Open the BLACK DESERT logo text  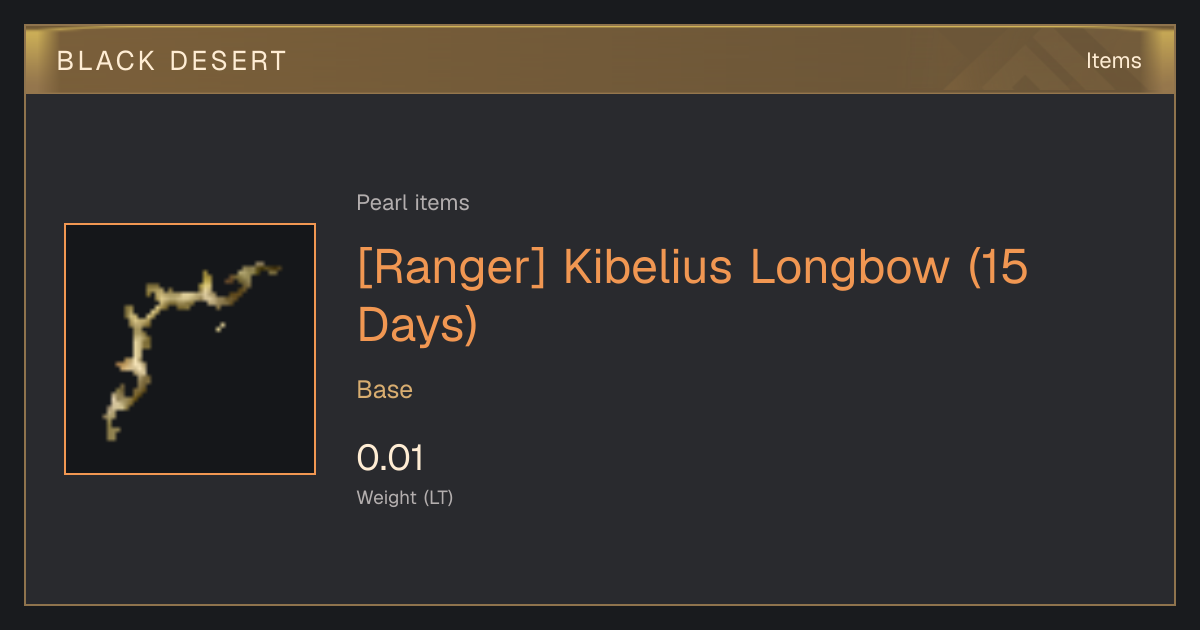(x=172, y=61)
